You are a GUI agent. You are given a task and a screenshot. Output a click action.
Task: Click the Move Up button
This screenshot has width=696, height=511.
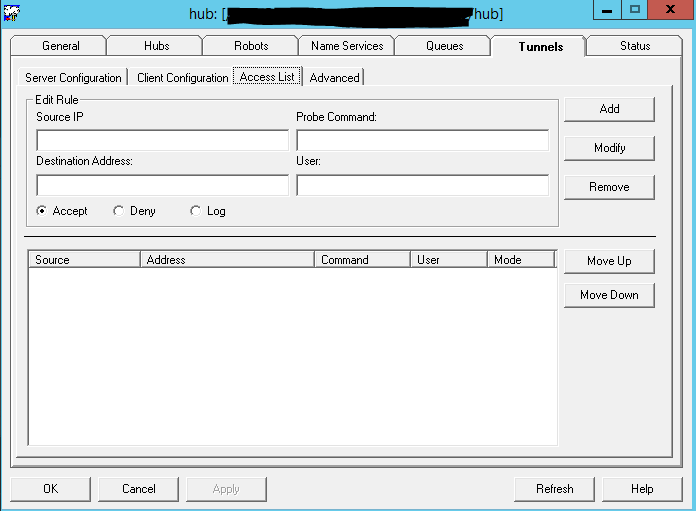coord(609,261)
